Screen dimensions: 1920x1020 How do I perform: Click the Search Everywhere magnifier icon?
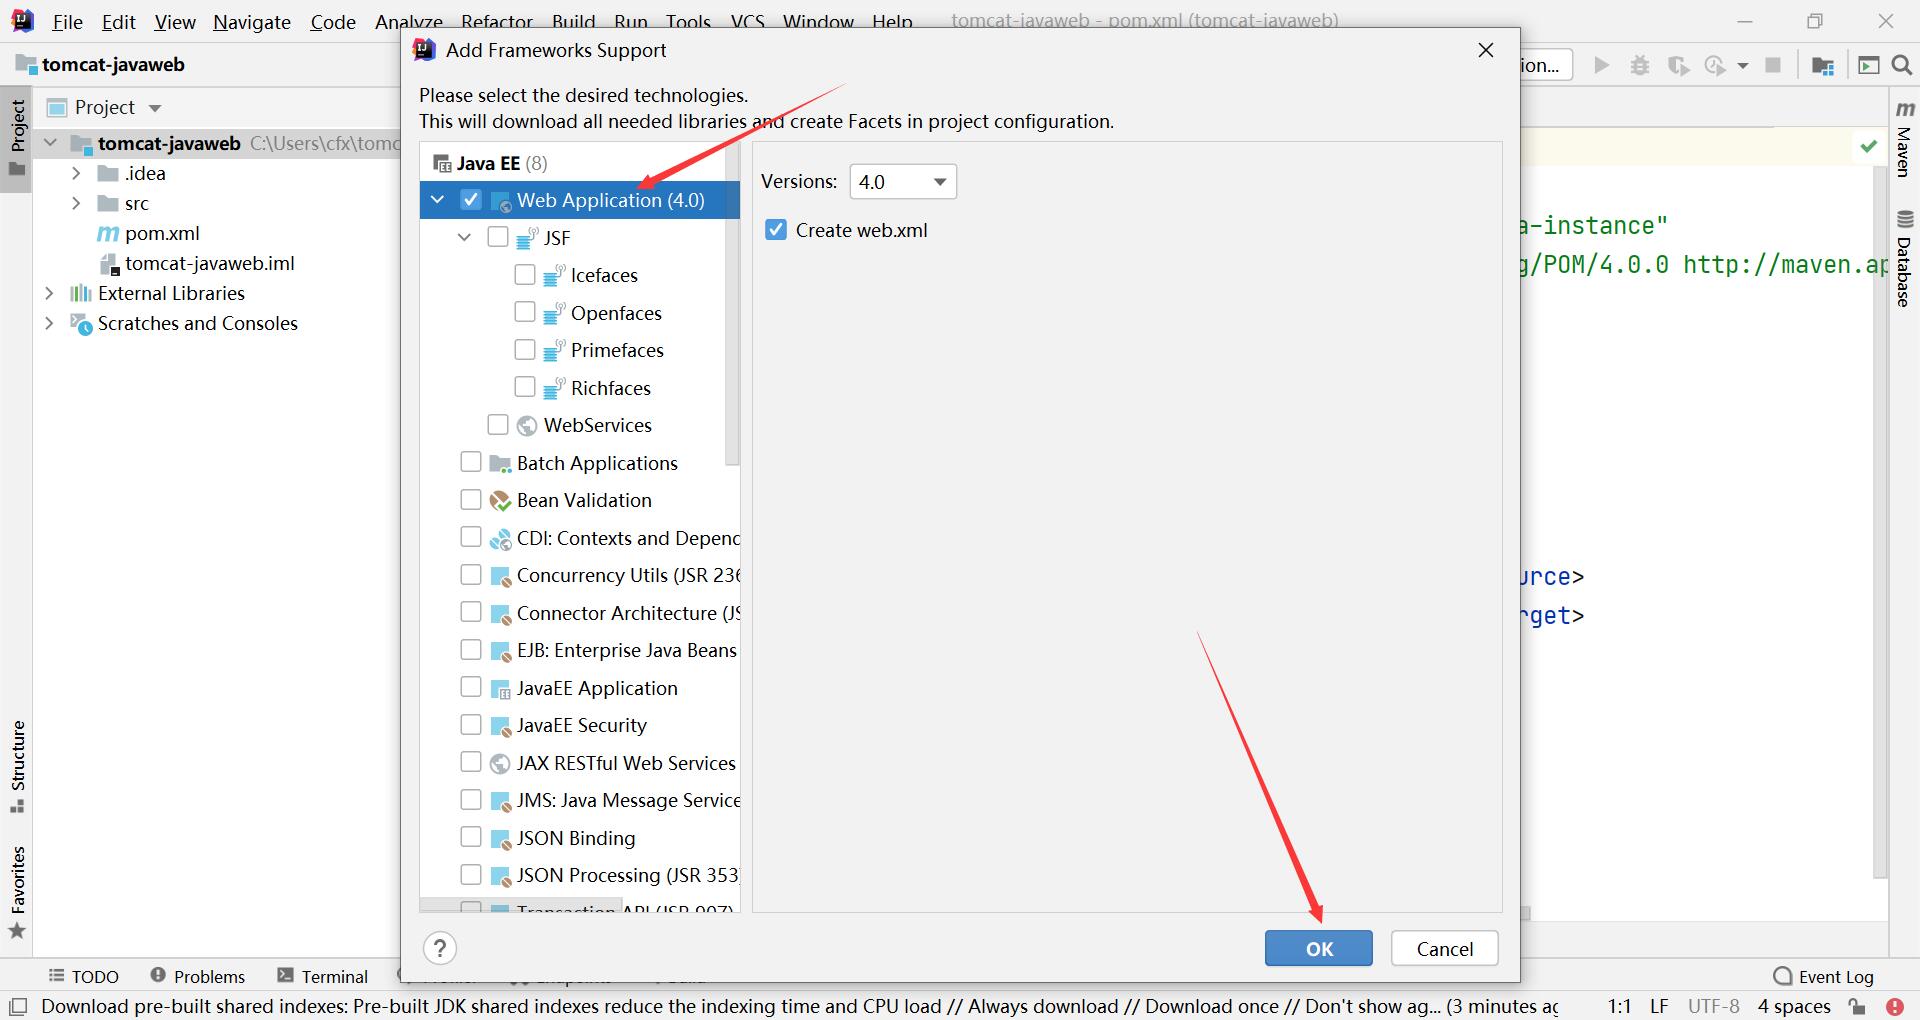tap(1901, 65)
